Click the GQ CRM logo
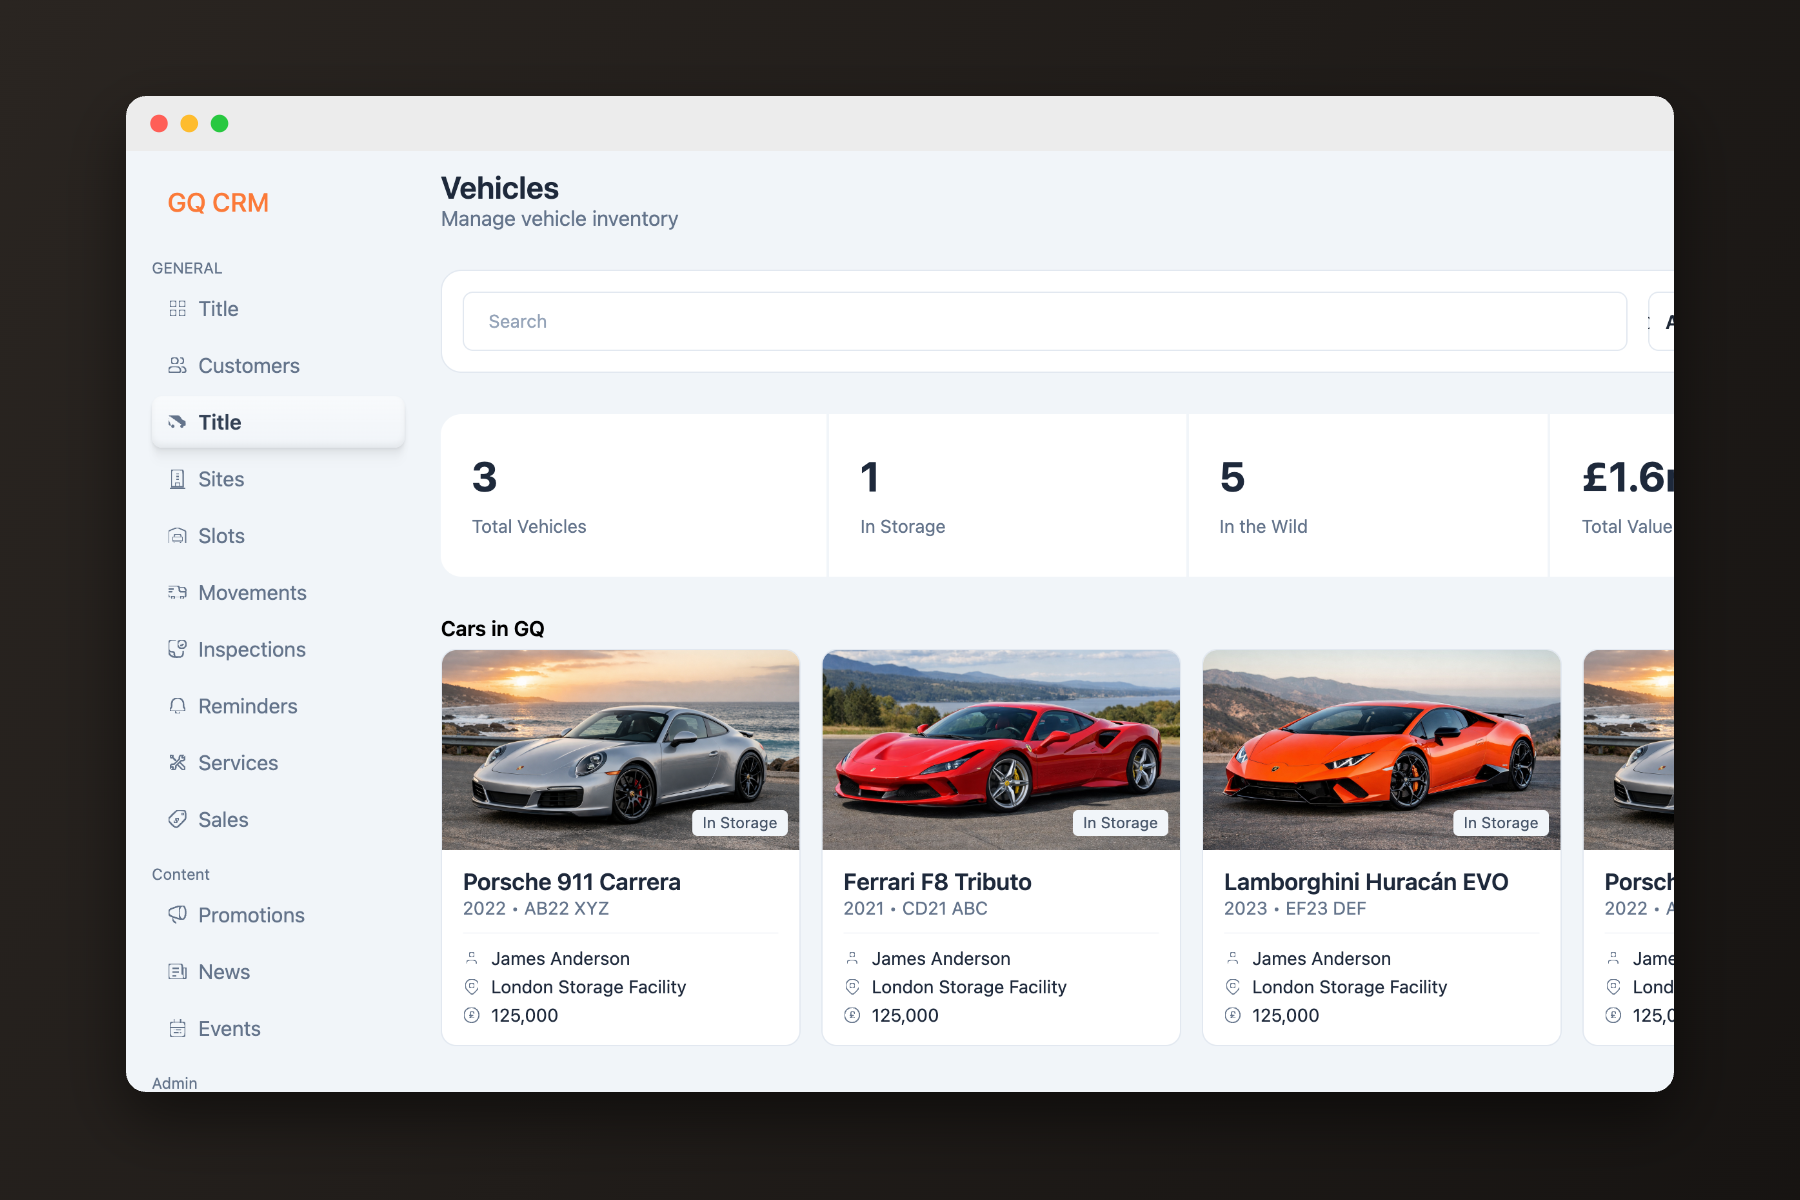This screenshot has height=1200, width=1800. tap(218, 203)
